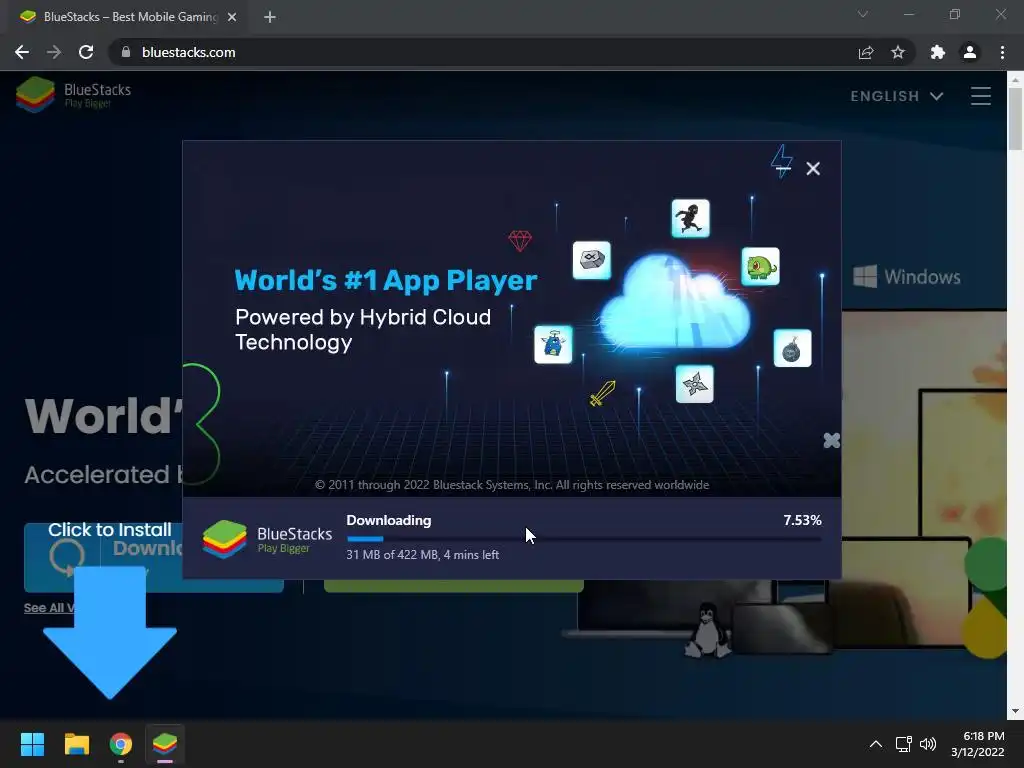Click the glowing cloud graphic
Viewport: 1024px width, 768px height.
click(675, 303)
